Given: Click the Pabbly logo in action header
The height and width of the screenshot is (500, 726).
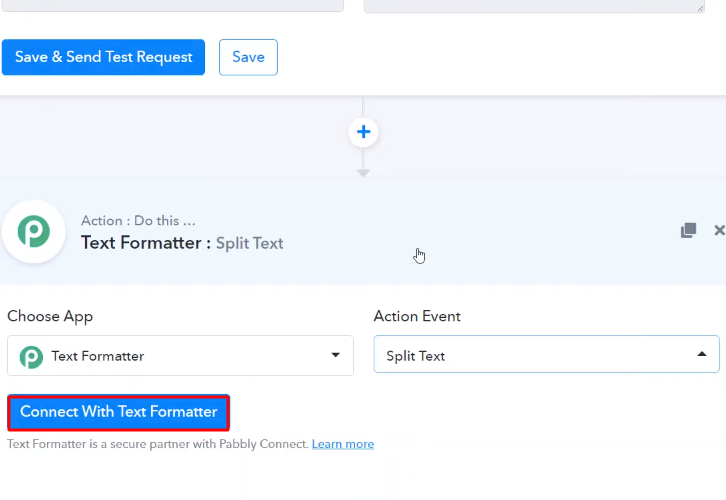Looking at the screenshot, I should click(x=34, y=231).
